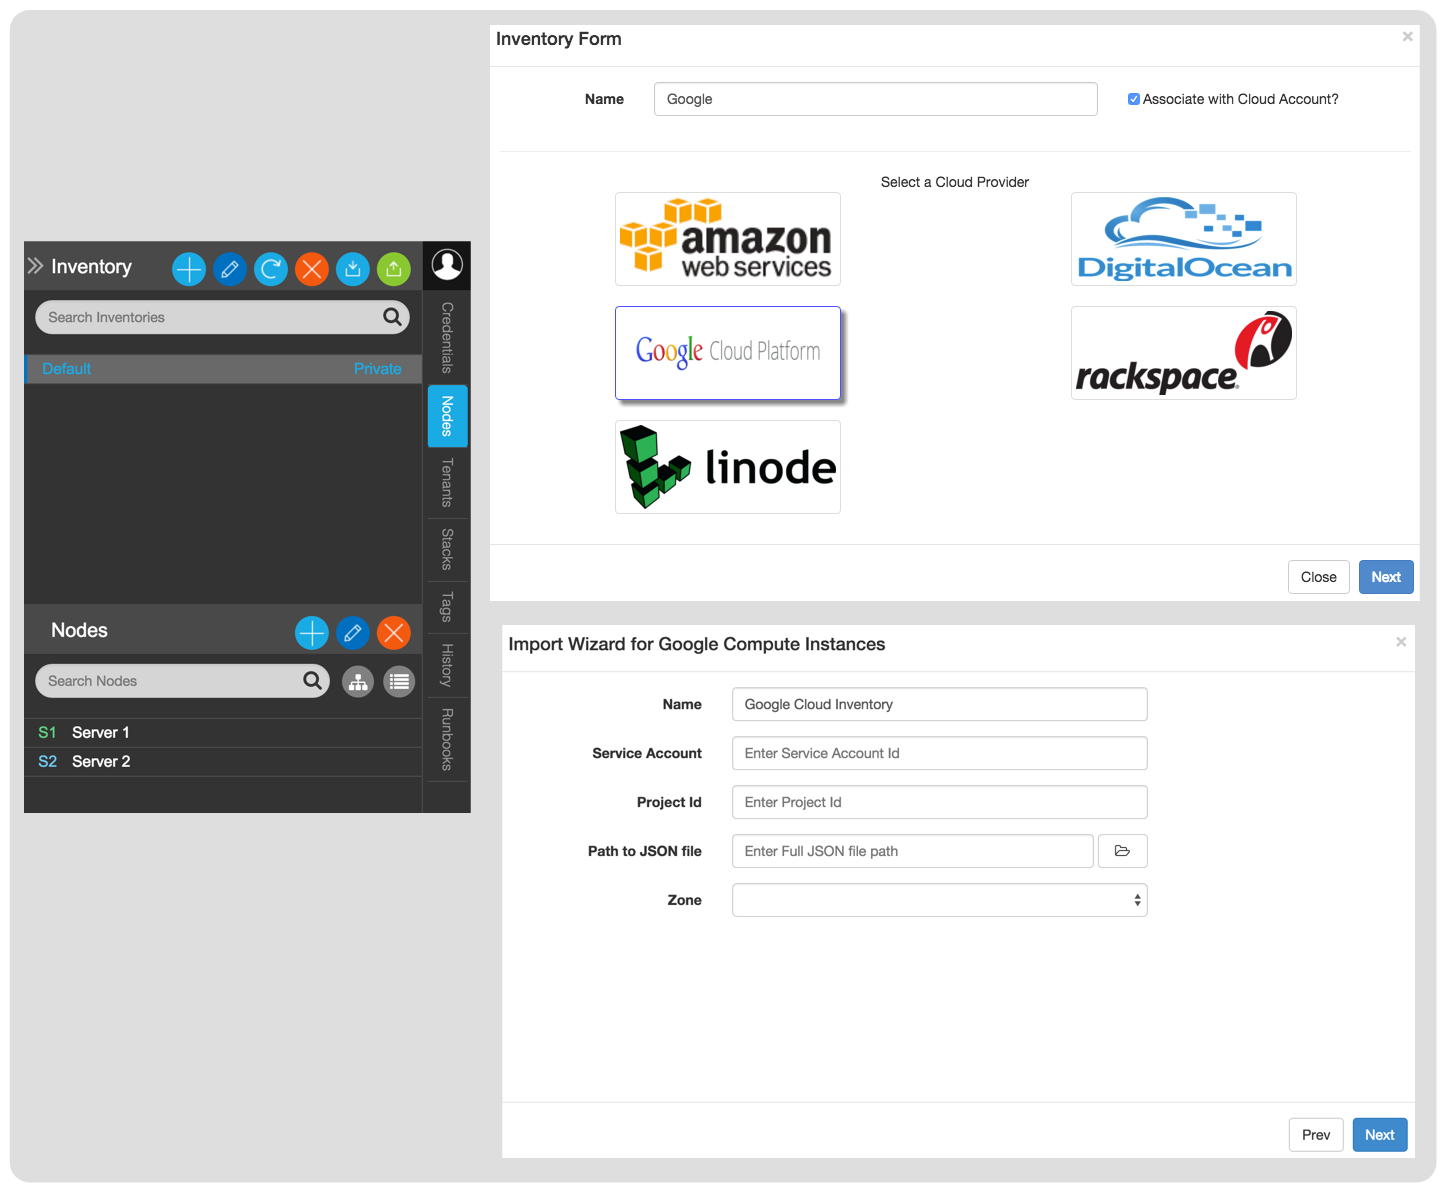This screenshot has height=1192, width=1446.
Task: Click the Private label on the Default inventory
Action: (378, 369)
